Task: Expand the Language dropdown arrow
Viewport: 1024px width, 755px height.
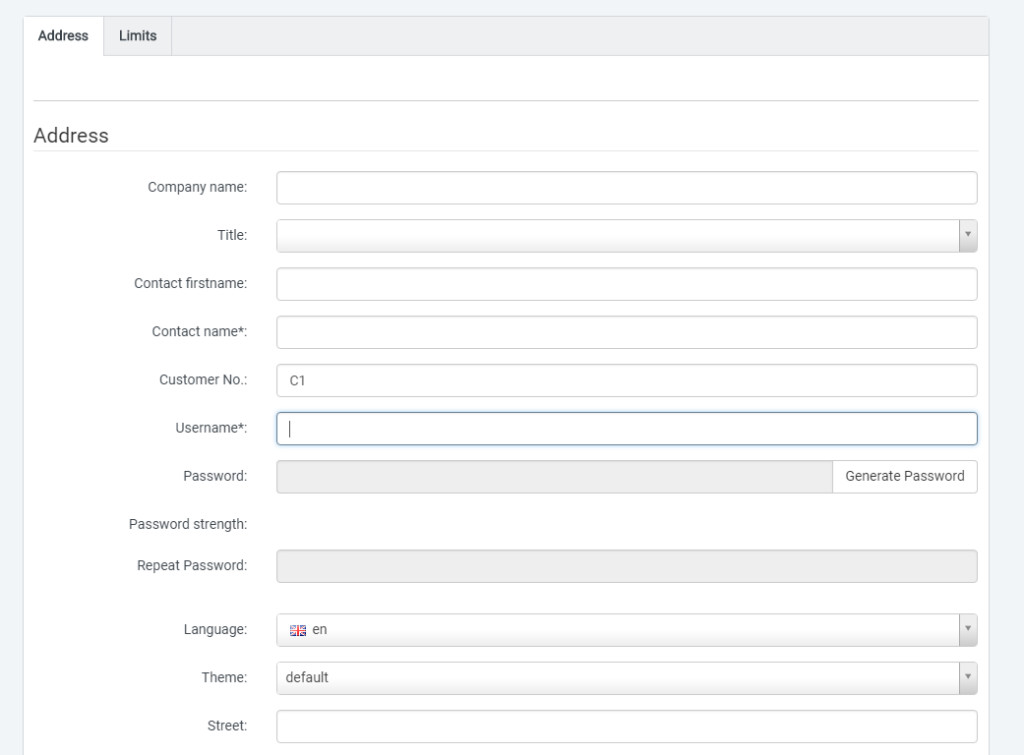Action: pyautogui.click(x=967, y=630)
